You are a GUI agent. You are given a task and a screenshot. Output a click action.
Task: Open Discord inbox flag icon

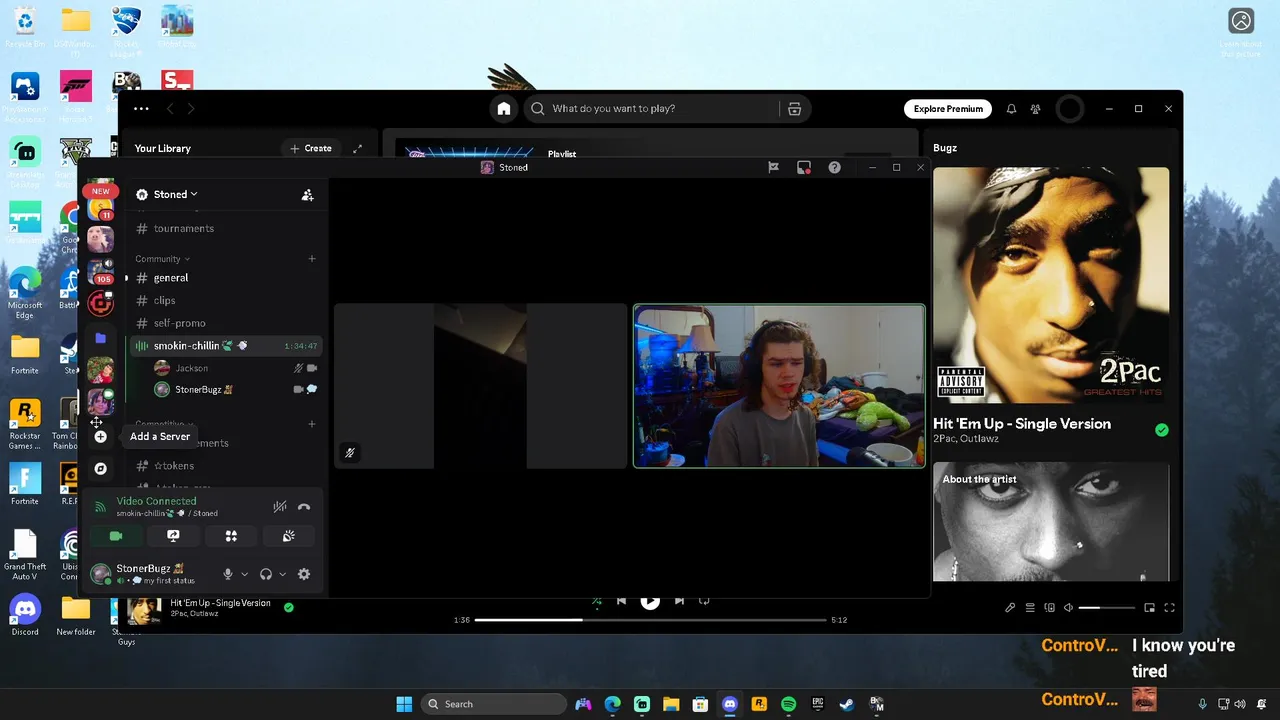tap(773, 168)
